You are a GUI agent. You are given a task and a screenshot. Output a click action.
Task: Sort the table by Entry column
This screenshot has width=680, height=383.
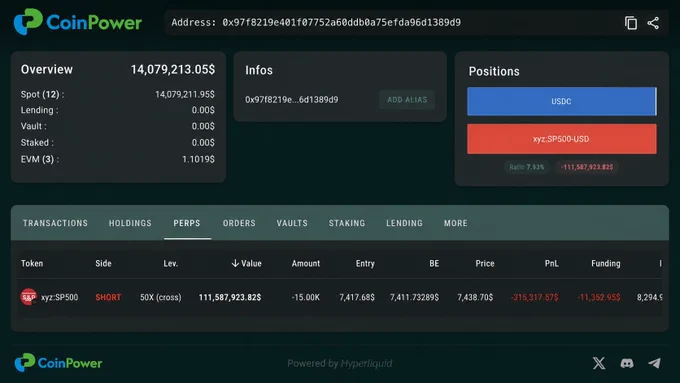pos(365,263)
